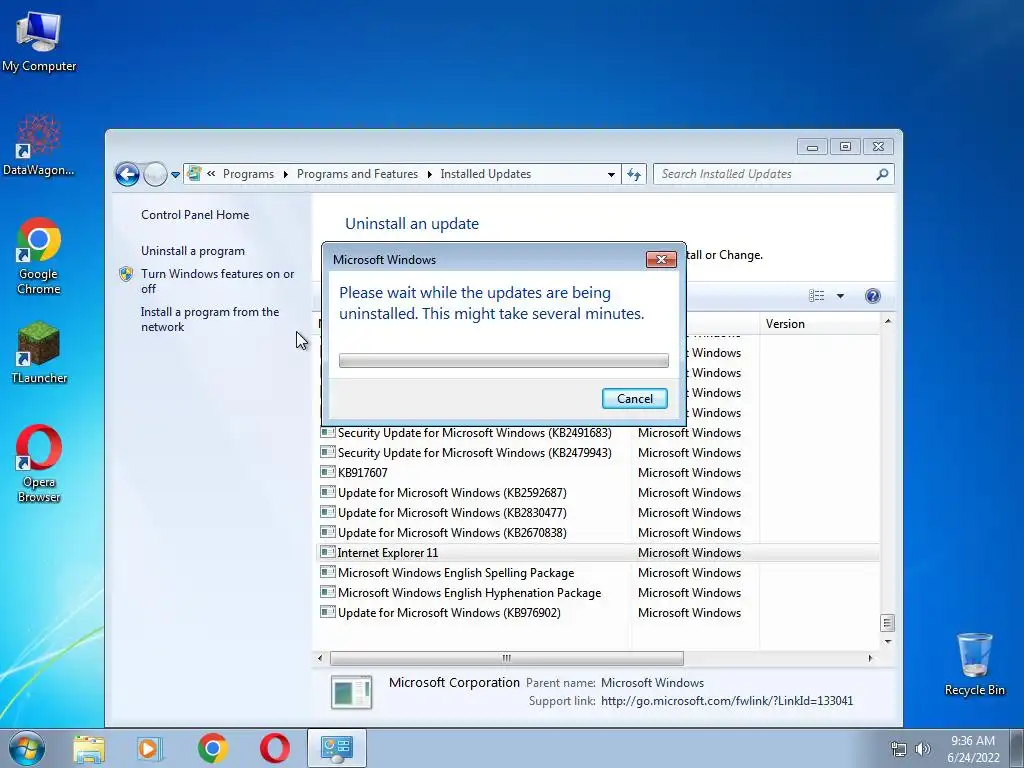Screen dimensions: 1024x768
Task: Click the horizontal scroll left arrow
Action: coord(320,658)
